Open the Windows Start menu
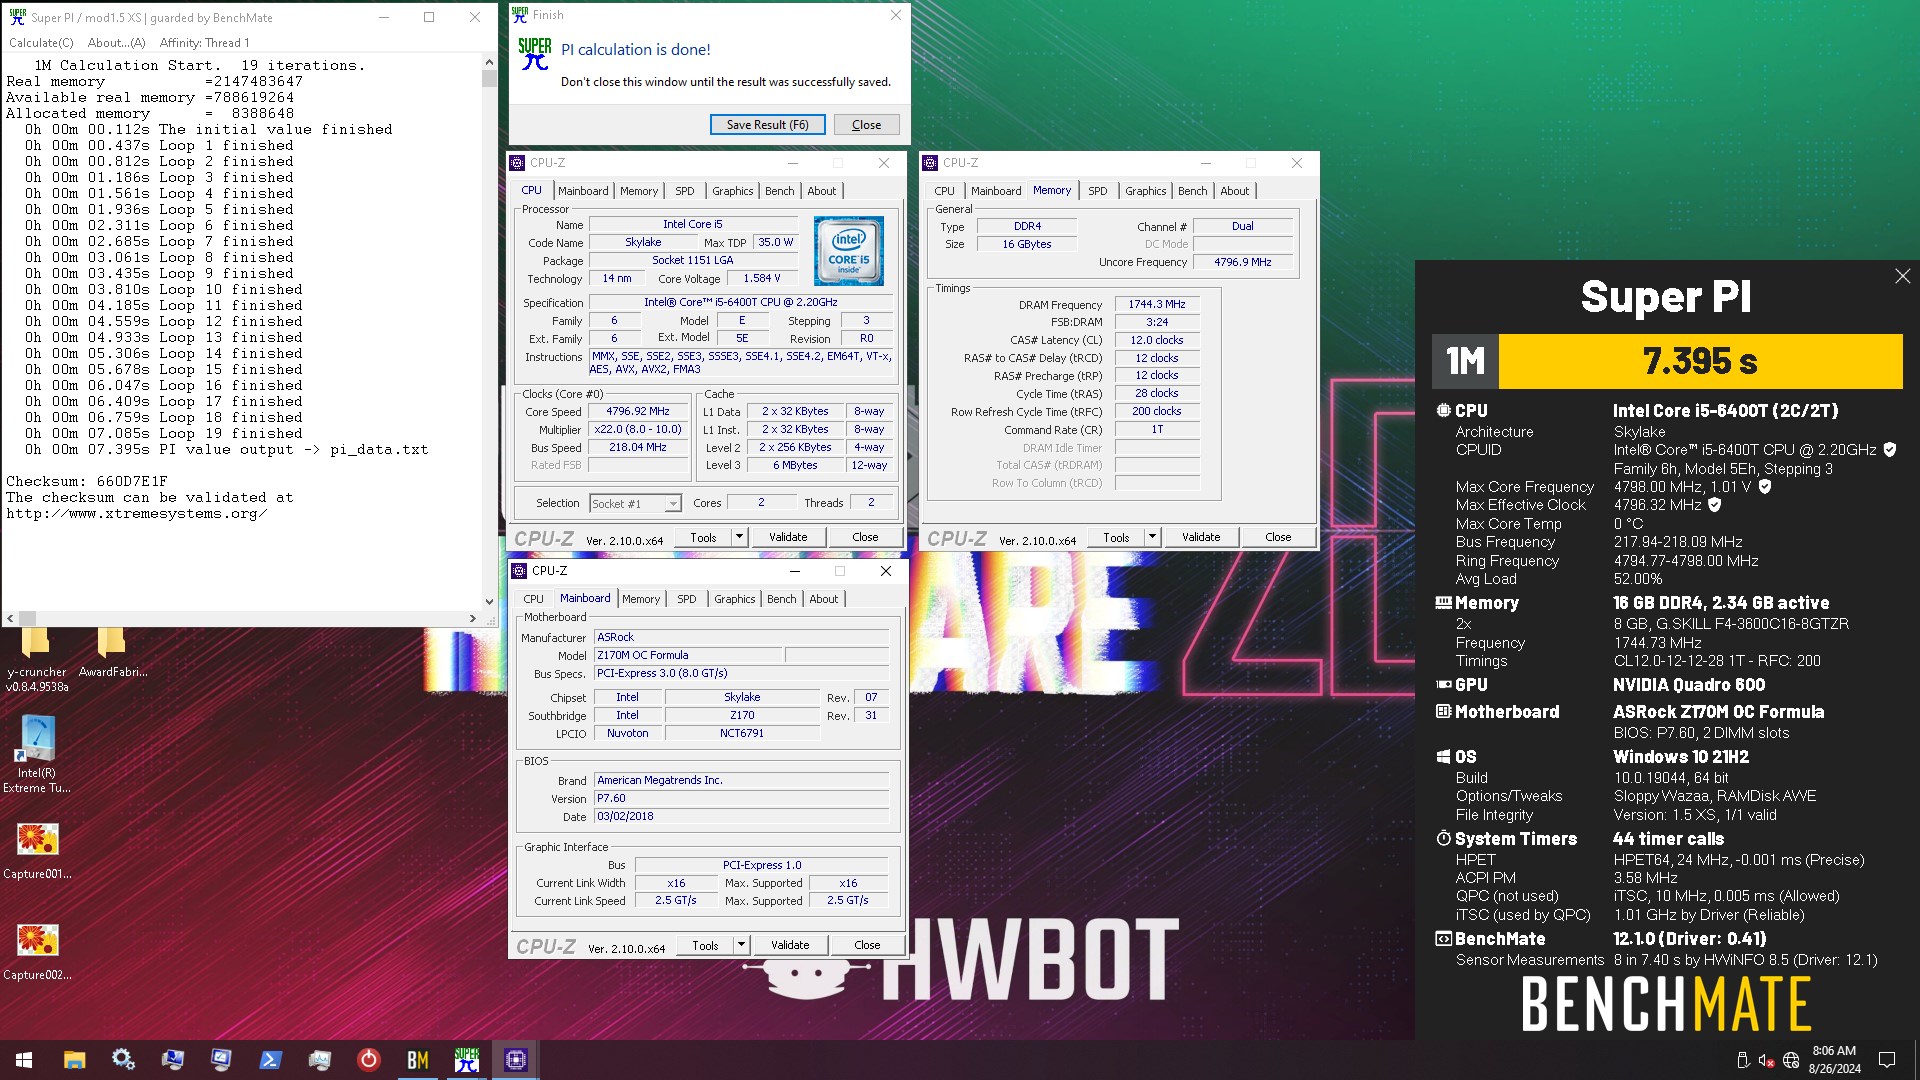Screen dimensions: 1920x1080 (x=24, y=1060)
